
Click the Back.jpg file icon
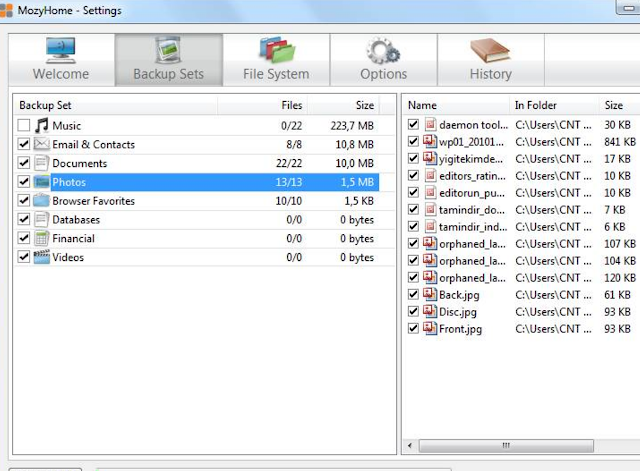coord(430,294)
